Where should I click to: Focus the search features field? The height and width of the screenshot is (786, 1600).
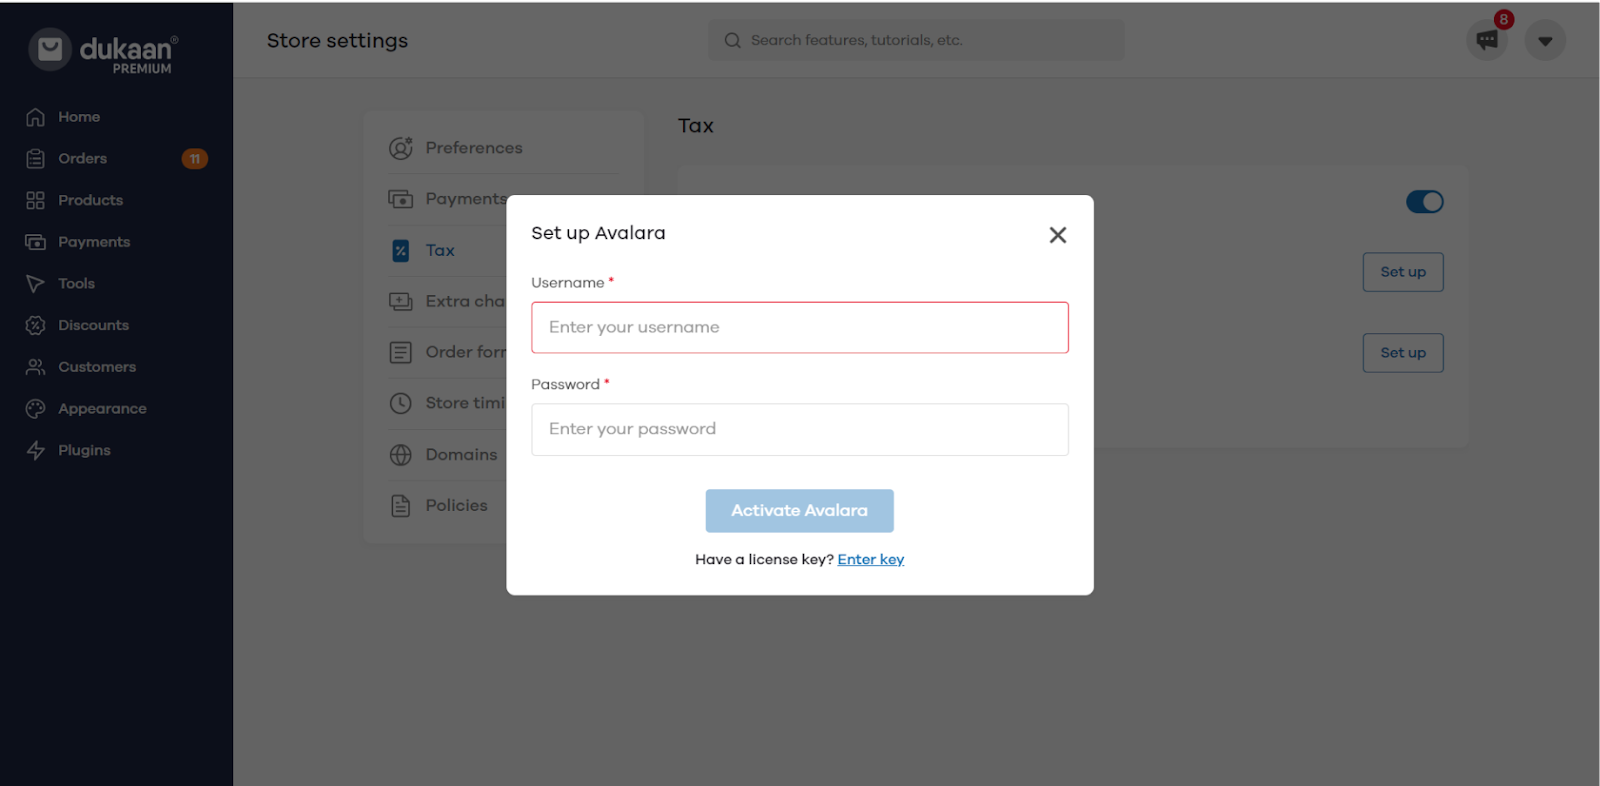[916, 40]
